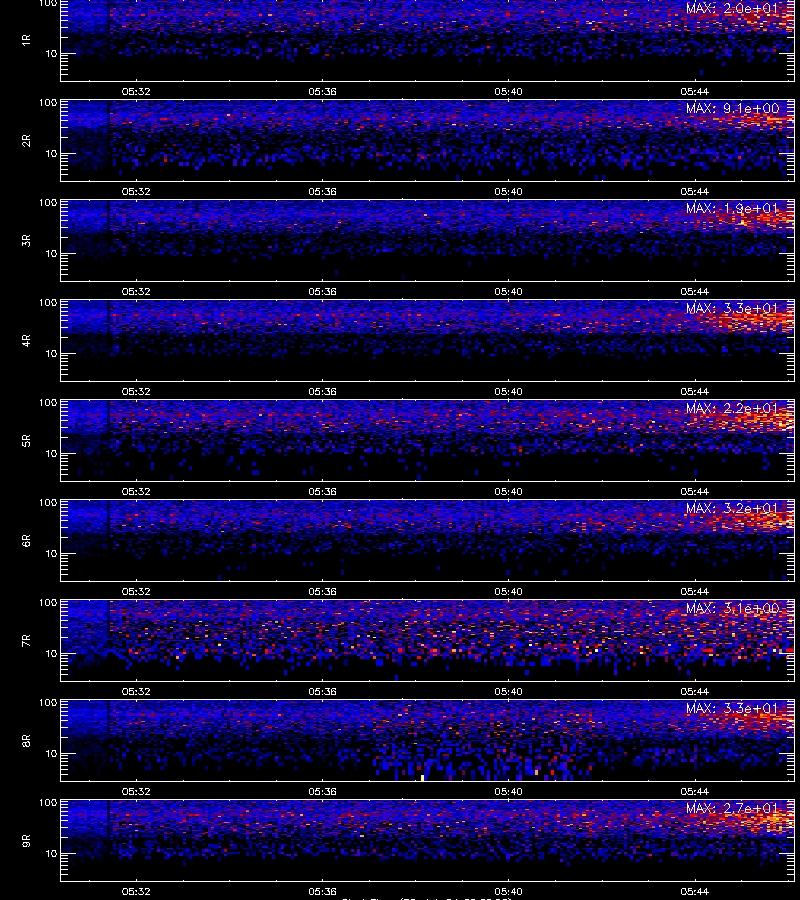Click the 05:44 time tick under panel 7R
The image size is (800, 900).
tap(694, 691)
